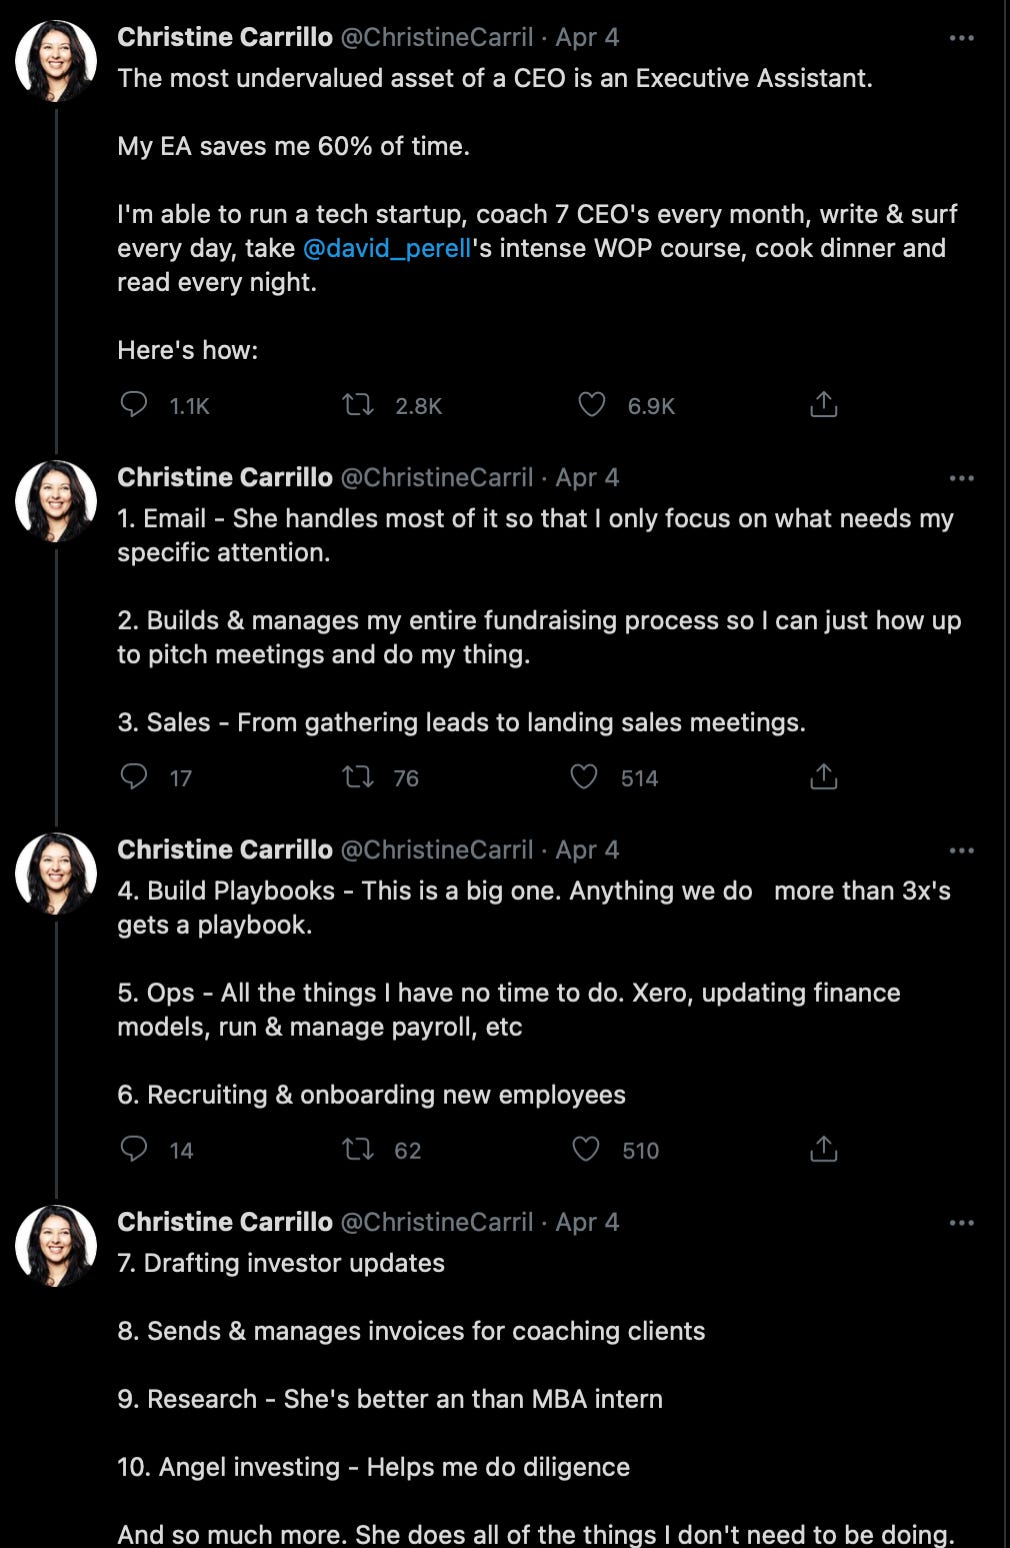Share the tweet about fundraising process
The height and width of the screenshot is (1548, 1010).
(823, 777)
